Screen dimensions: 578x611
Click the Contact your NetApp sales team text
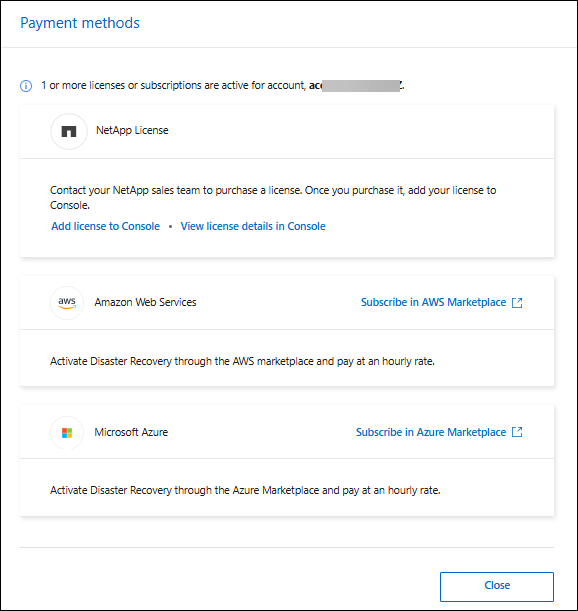273,198
